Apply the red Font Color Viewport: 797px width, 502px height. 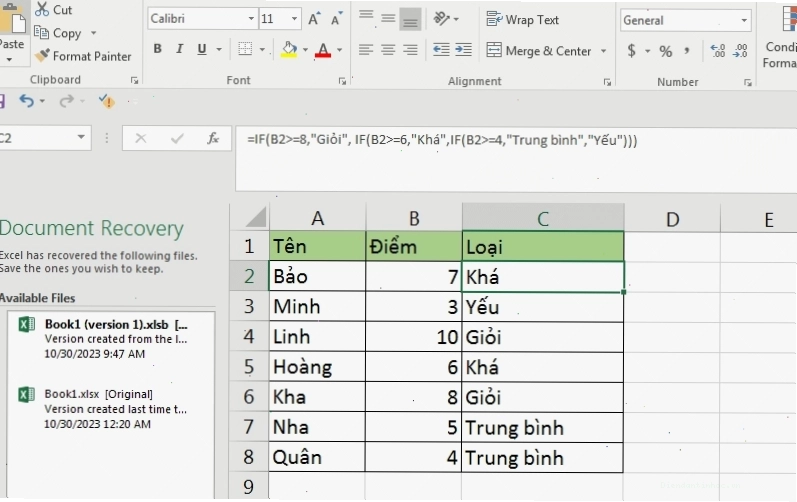(323, 49)
